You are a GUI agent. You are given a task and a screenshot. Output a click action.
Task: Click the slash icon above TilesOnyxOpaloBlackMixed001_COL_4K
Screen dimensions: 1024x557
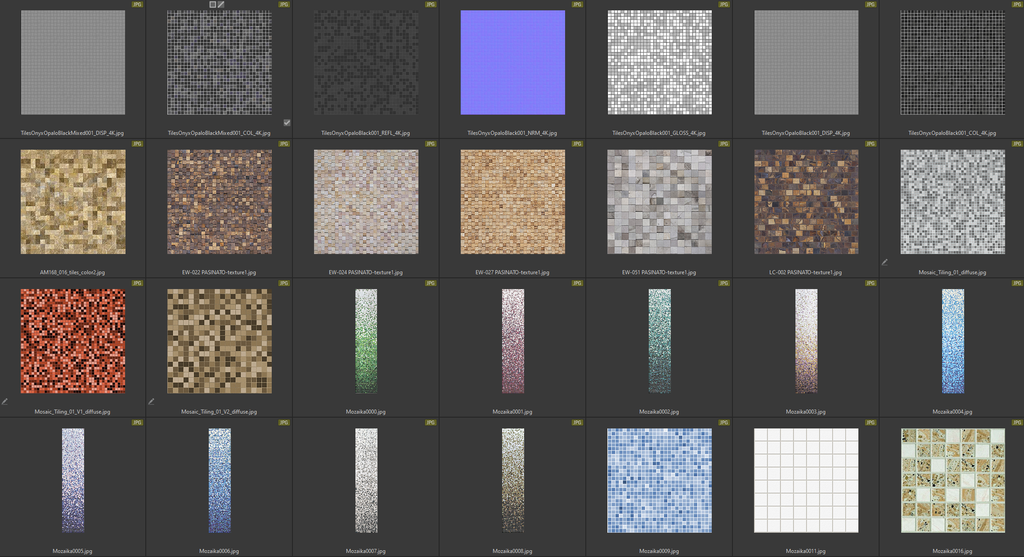click(x=221, y=5)
